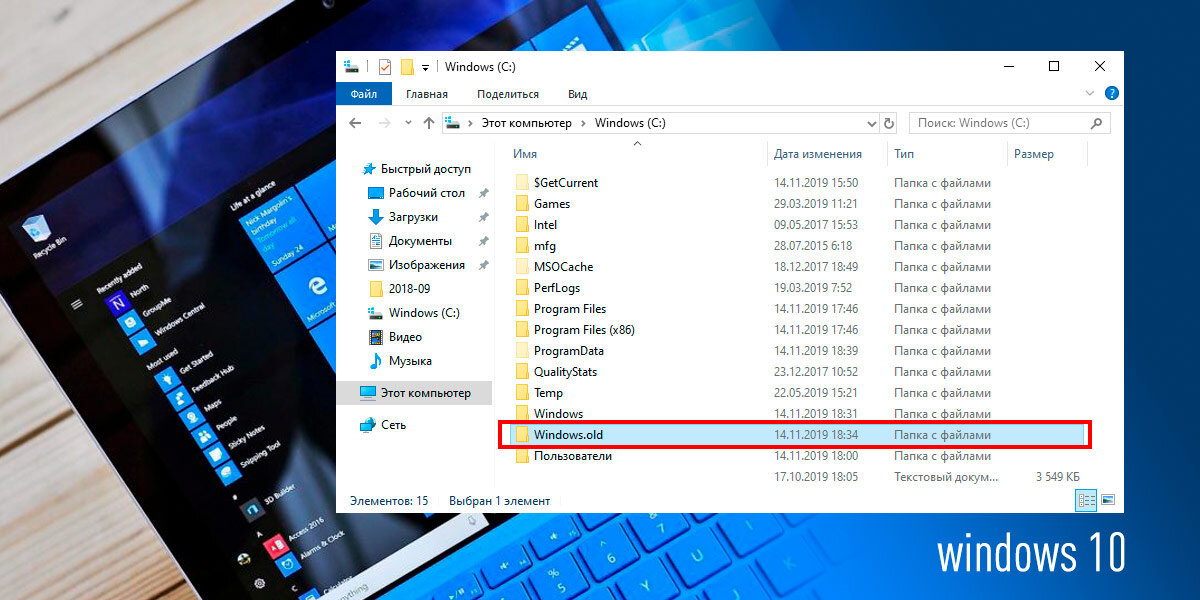Click the pin icon next to Рабочий стол

(484, 193)
